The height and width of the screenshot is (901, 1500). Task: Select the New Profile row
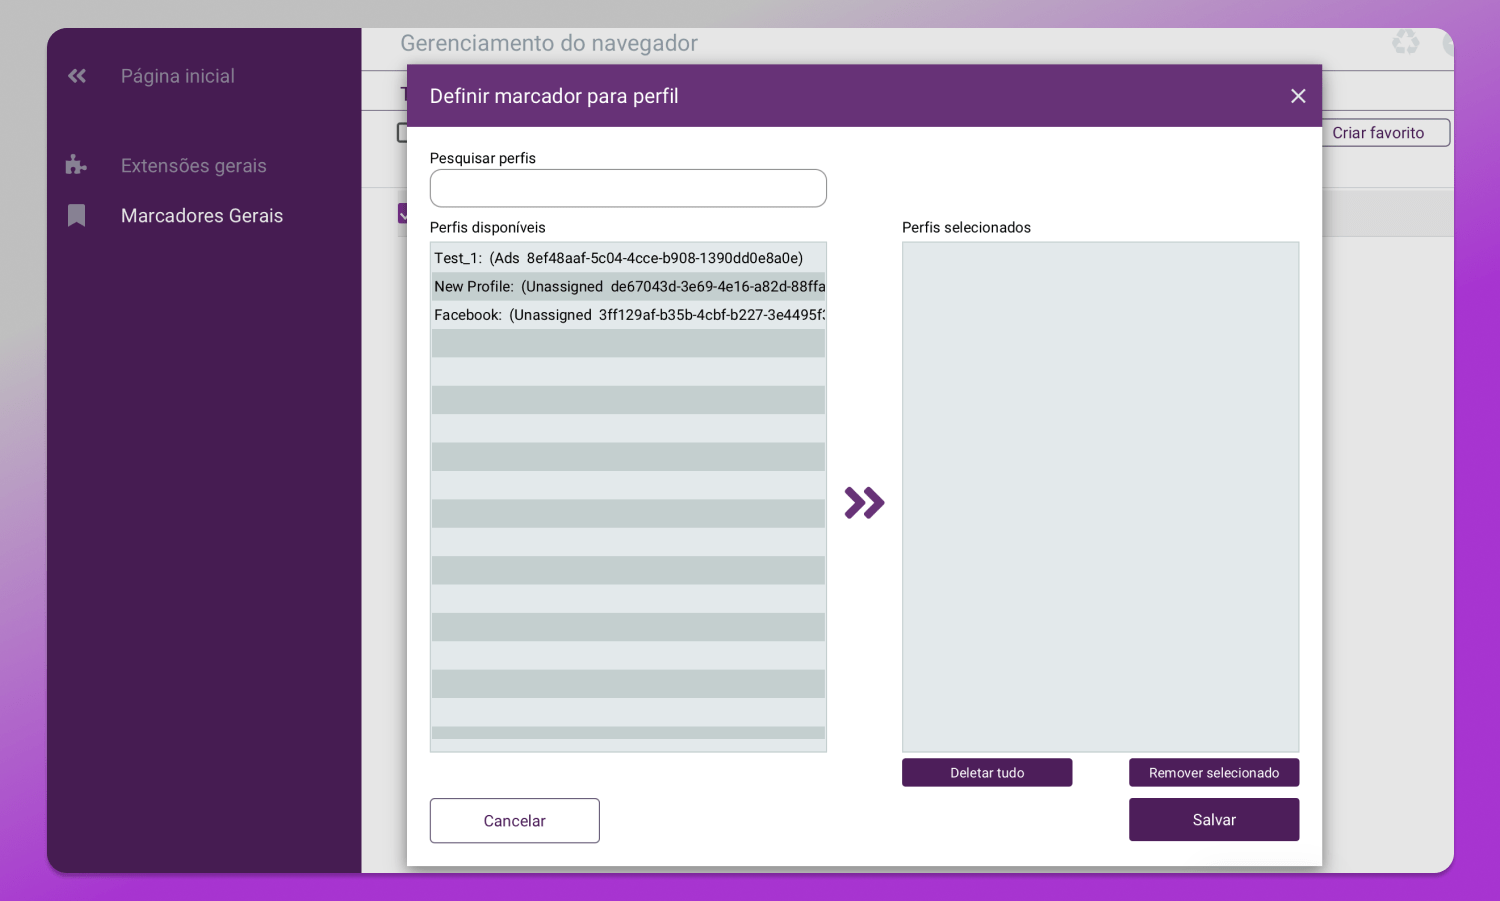pos(628,286)
